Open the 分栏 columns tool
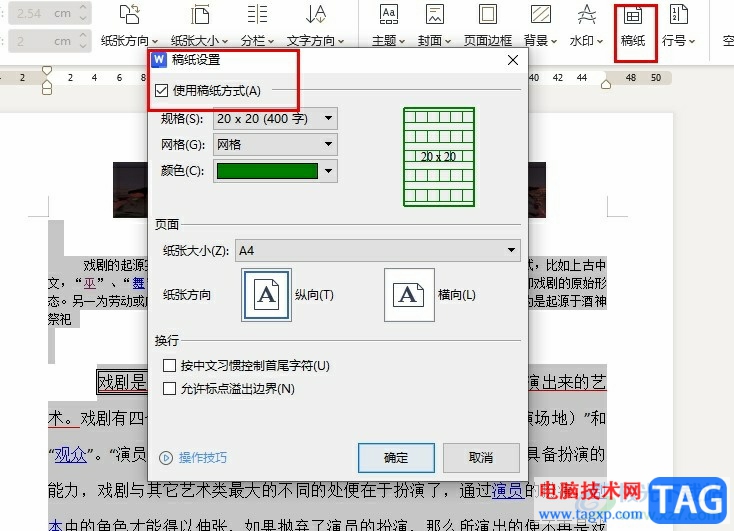 pos(257,25)
